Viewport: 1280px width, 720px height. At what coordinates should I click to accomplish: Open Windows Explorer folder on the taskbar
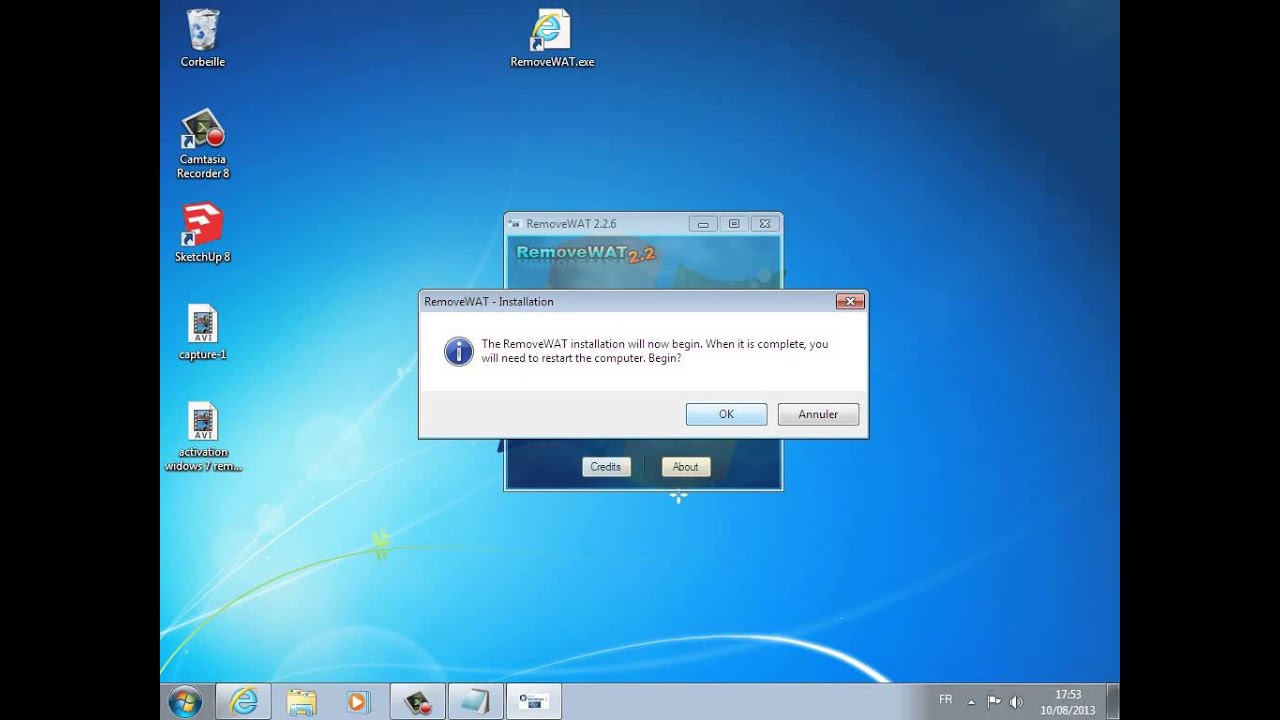coord(301,701)
